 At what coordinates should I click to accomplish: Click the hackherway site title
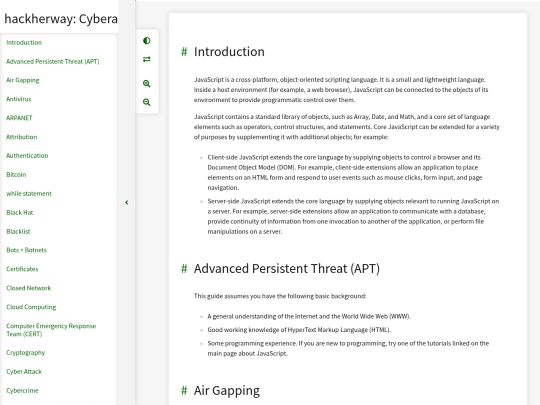pyautogui.click(x=61, y=19)
